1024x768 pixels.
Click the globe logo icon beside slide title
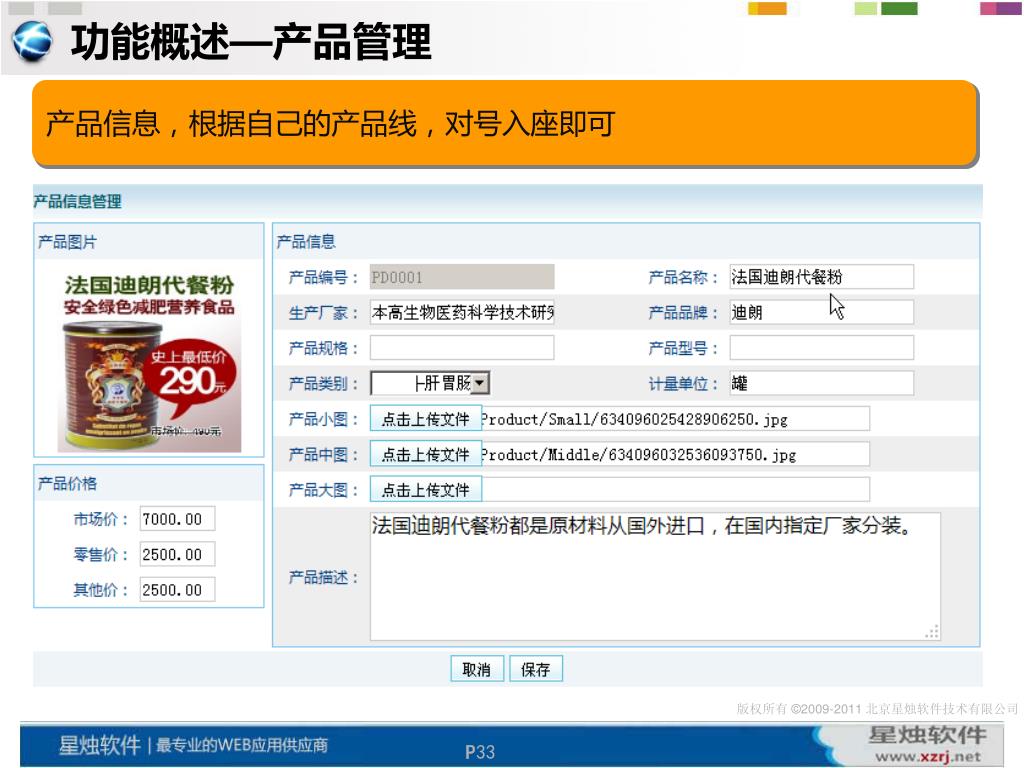tap(31, 41)
